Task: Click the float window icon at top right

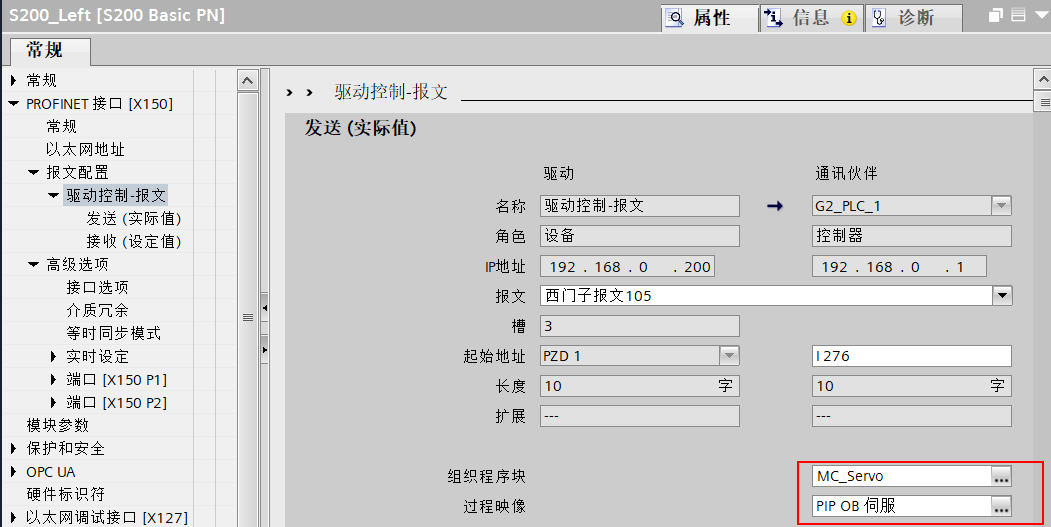Action: [x=997, y=15]
